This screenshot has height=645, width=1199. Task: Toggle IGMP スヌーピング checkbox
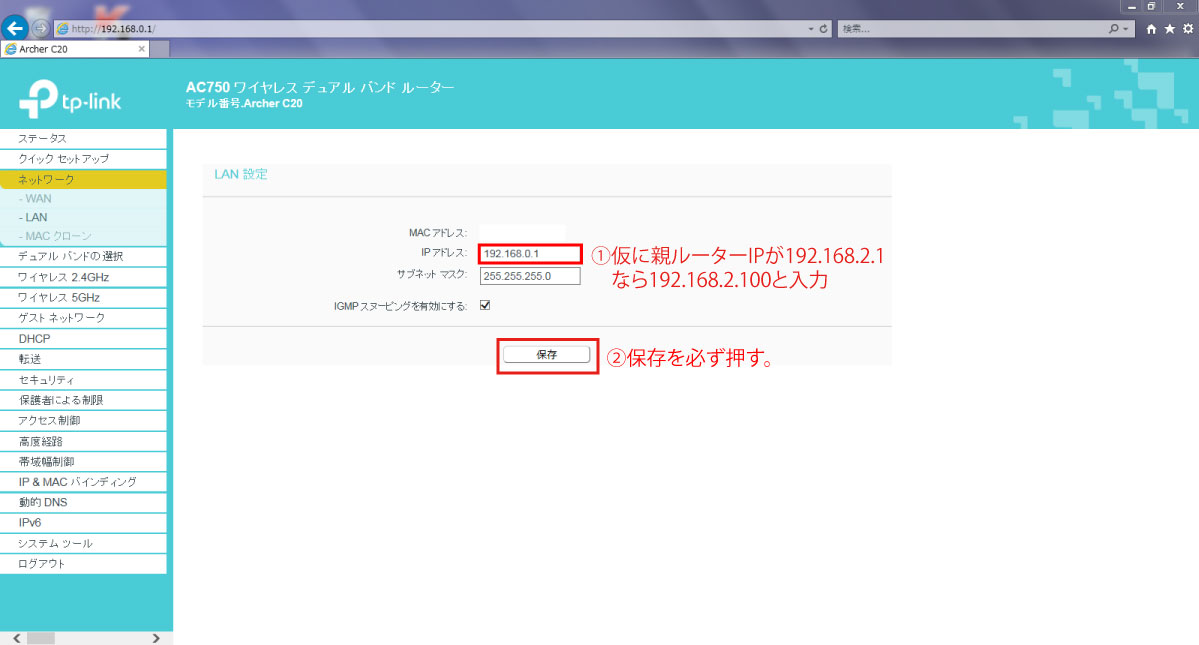(x=485, y=306)
